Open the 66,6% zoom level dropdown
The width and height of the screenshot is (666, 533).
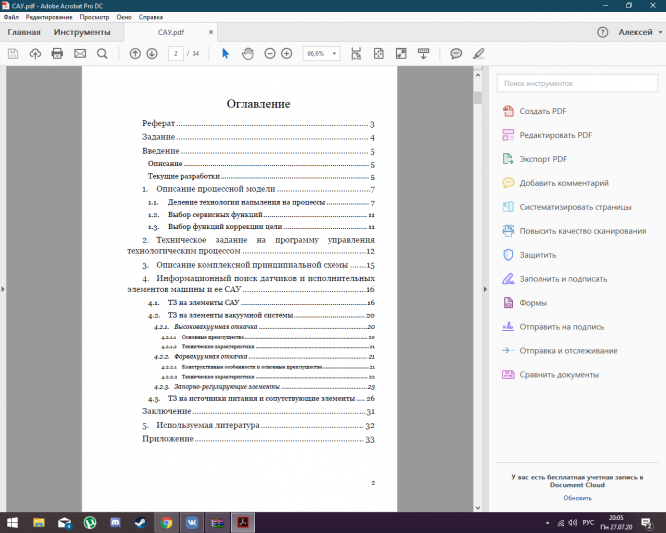(322, 53)
